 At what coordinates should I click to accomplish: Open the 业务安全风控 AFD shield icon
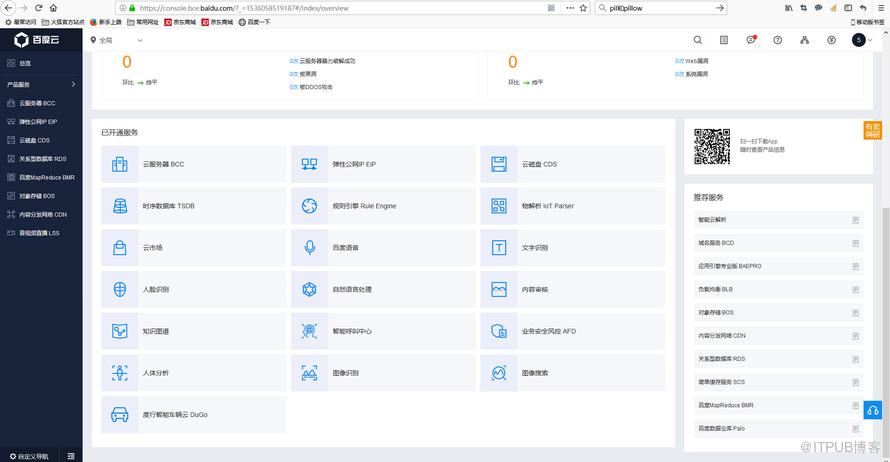499,331
